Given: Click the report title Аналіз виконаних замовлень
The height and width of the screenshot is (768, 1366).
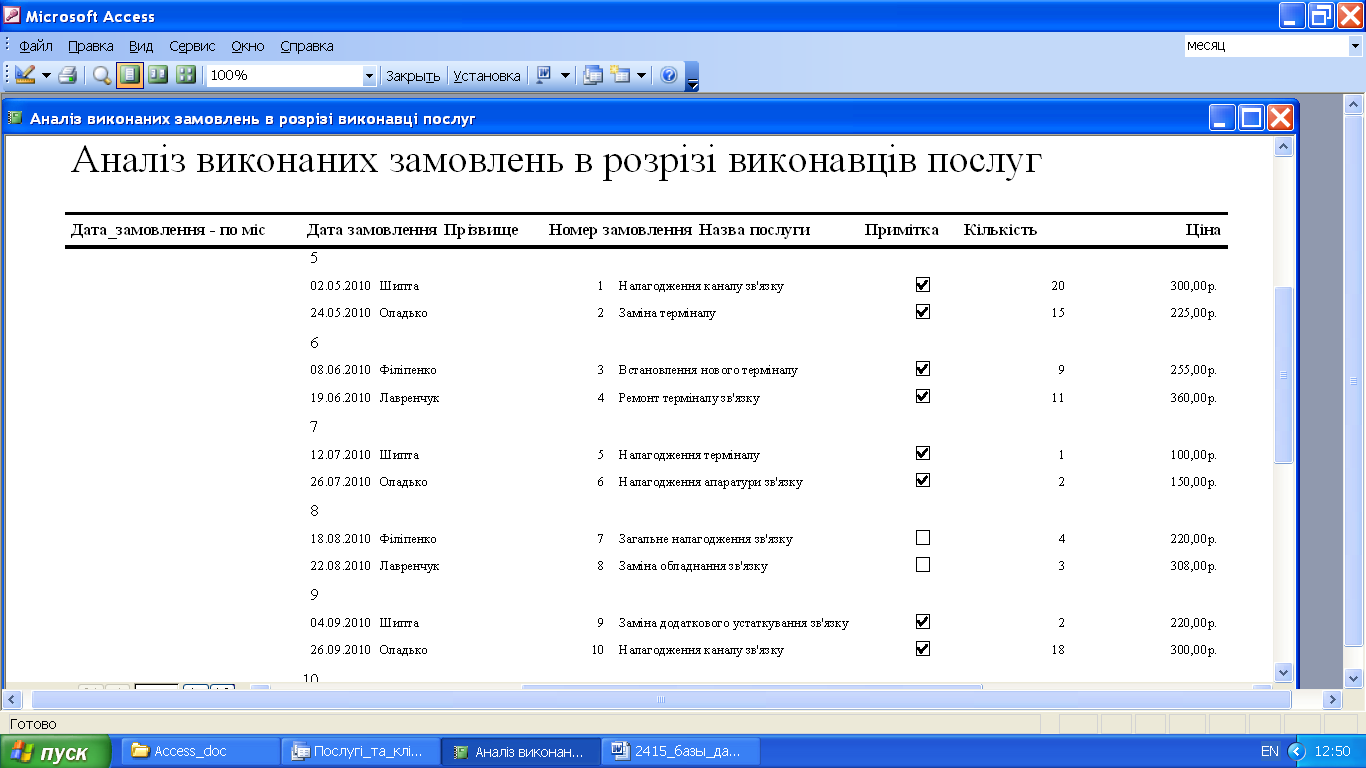Looking at the screenshot, I should [x=556, y=162].
